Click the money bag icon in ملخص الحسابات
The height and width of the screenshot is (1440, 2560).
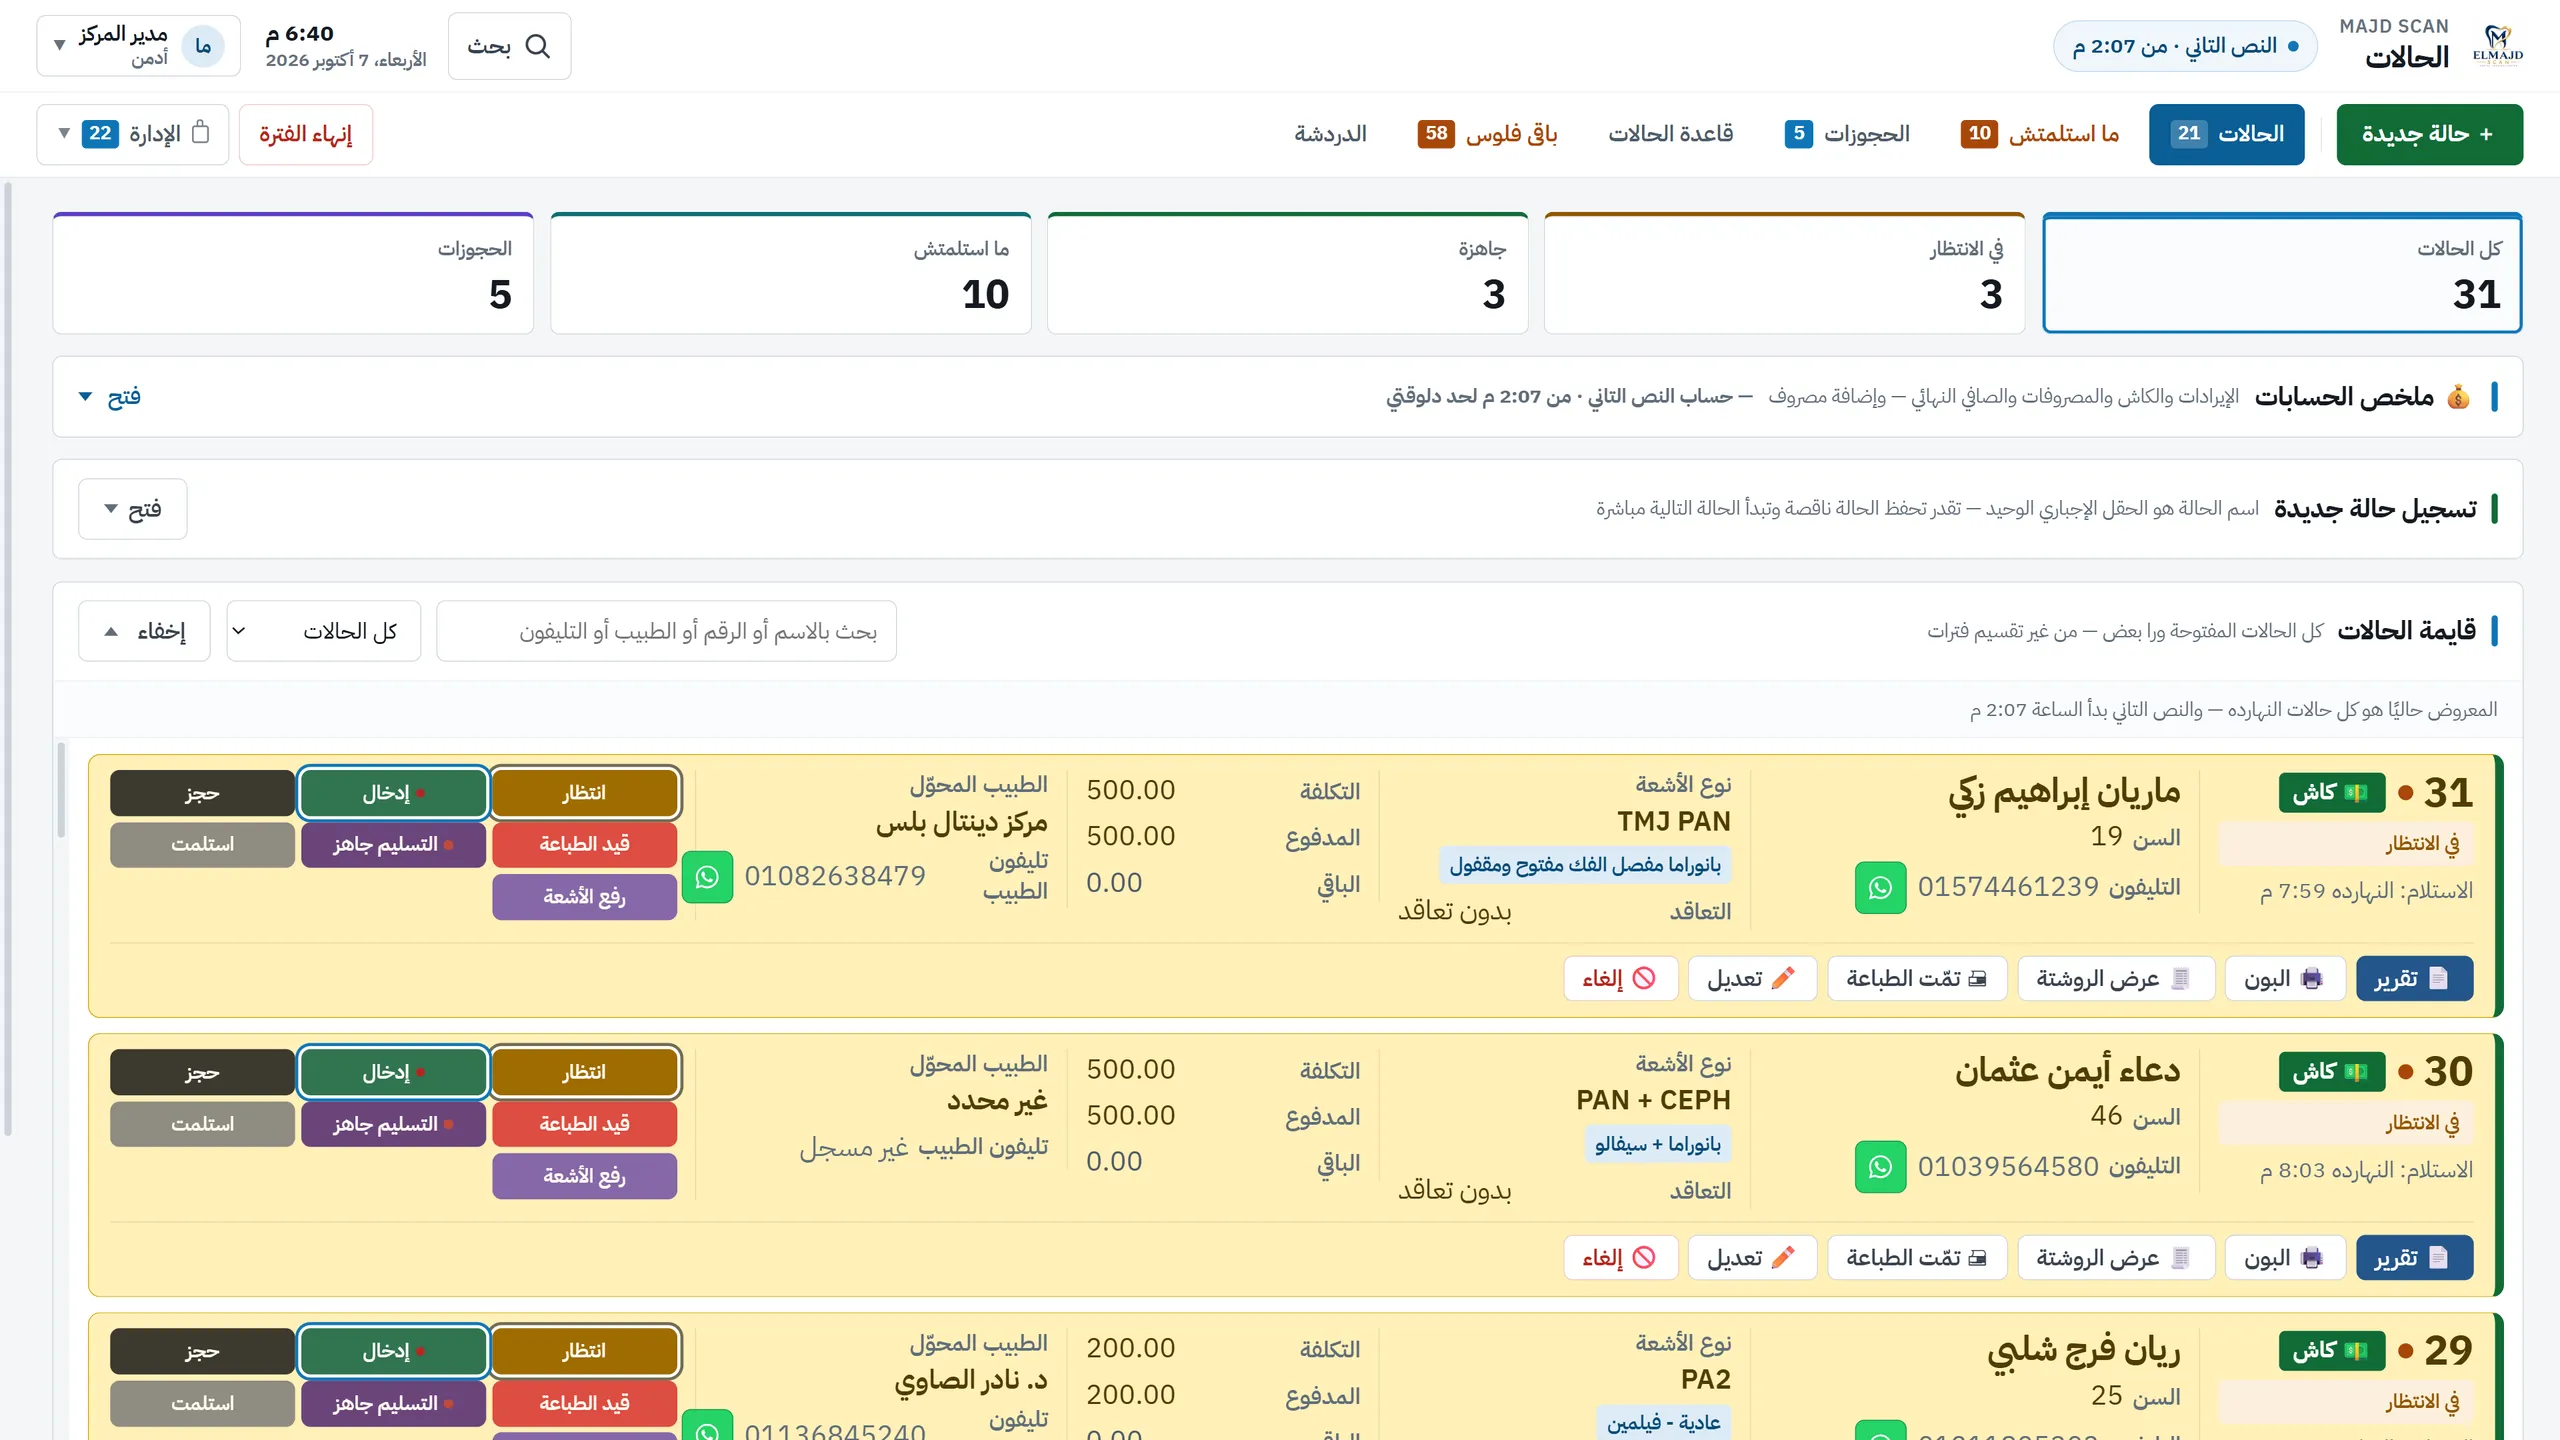click(2458, 397)
